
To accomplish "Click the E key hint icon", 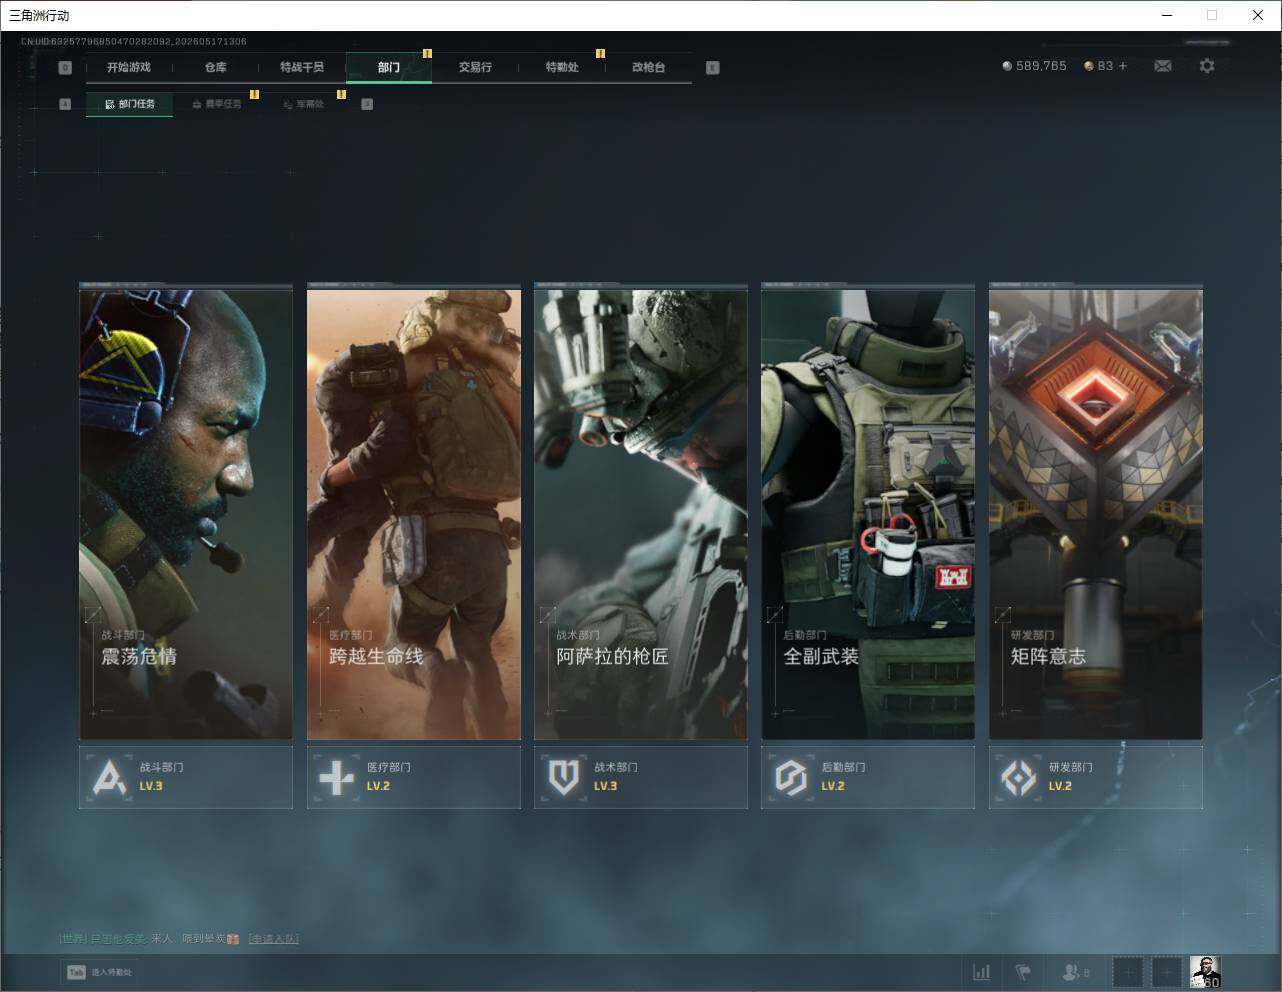I will (712, 68).
